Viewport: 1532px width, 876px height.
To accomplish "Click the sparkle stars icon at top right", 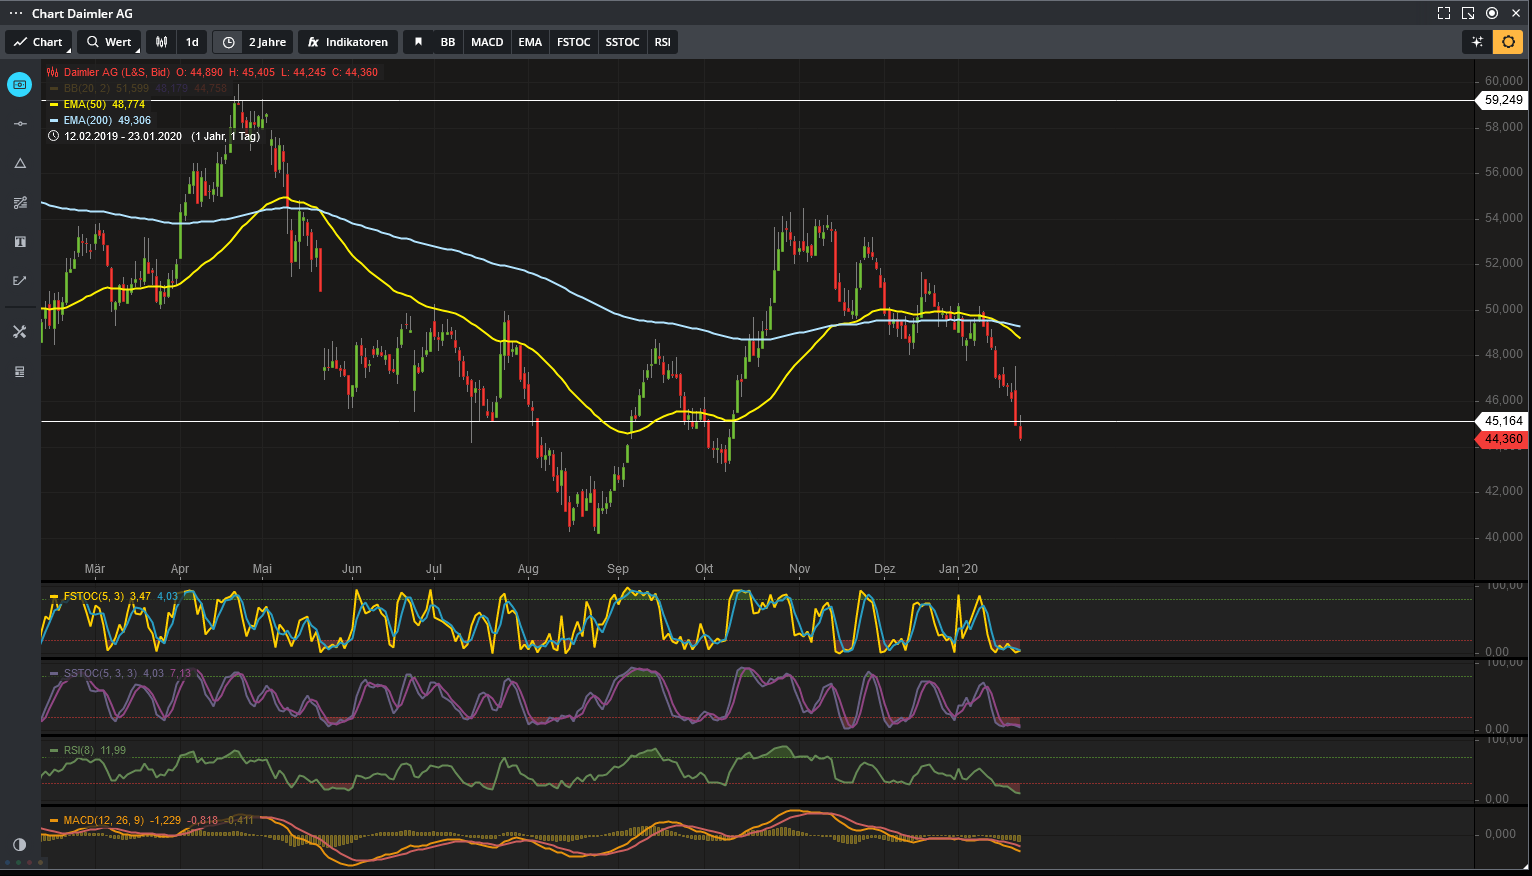I will point(1477,42).
